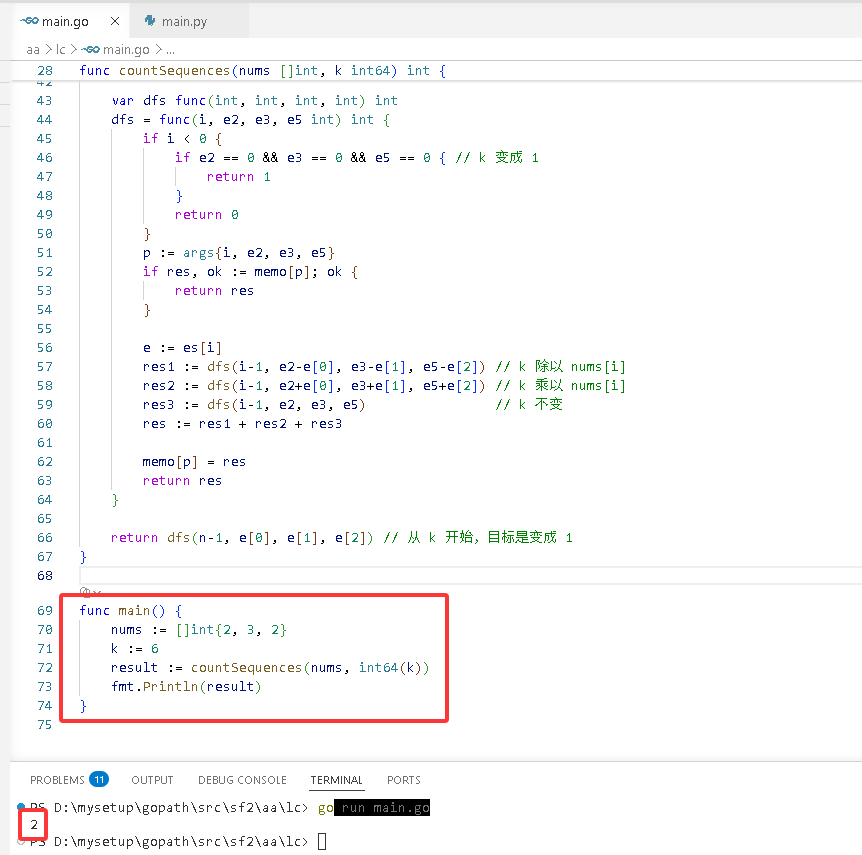Click the problems count badge 11
The width and height of the screenshot is (862, 855).
point(99,779)
